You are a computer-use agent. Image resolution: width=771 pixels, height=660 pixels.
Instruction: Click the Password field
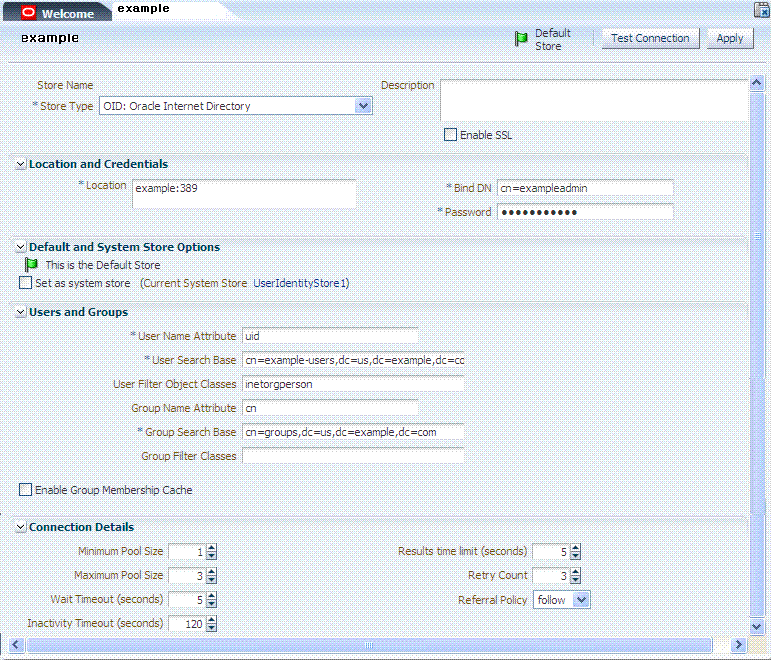[585, 212]
